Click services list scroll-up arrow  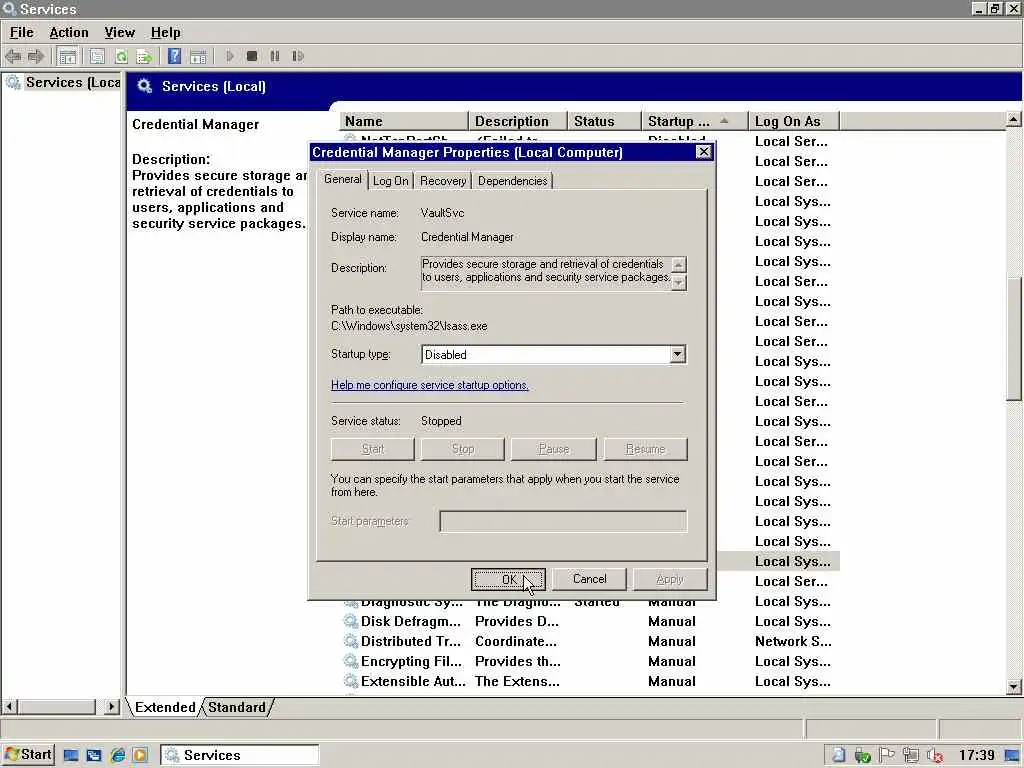point(1013,120)
